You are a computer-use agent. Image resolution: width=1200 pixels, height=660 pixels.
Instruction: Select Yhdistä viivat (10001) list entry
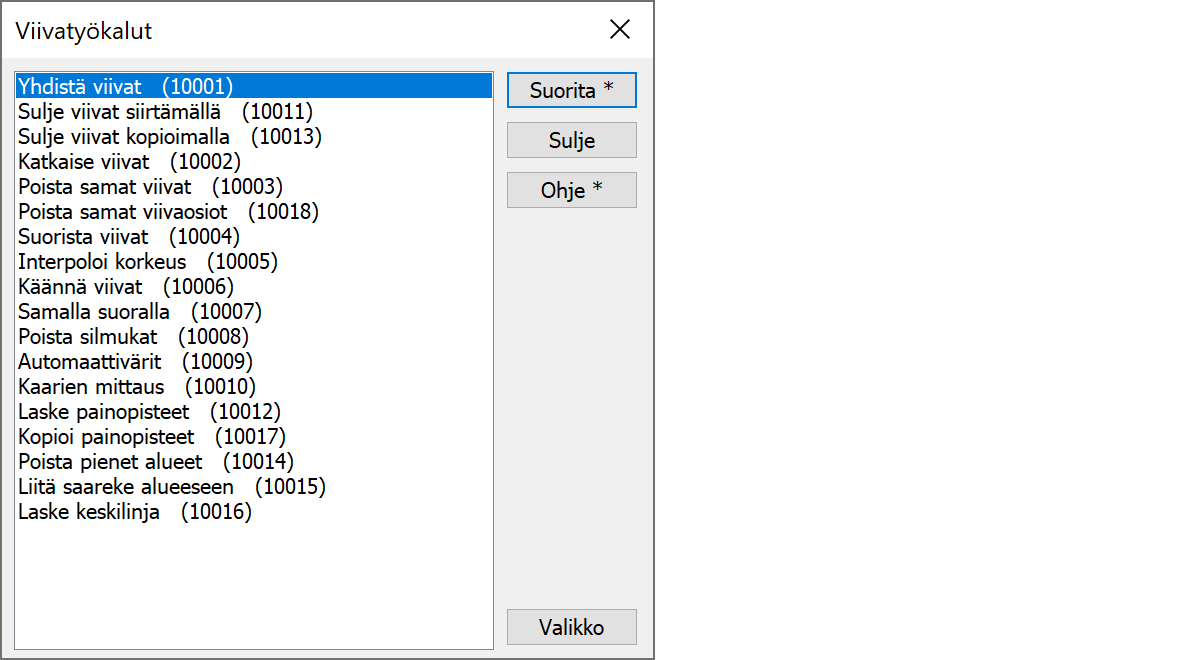(125, 86)
